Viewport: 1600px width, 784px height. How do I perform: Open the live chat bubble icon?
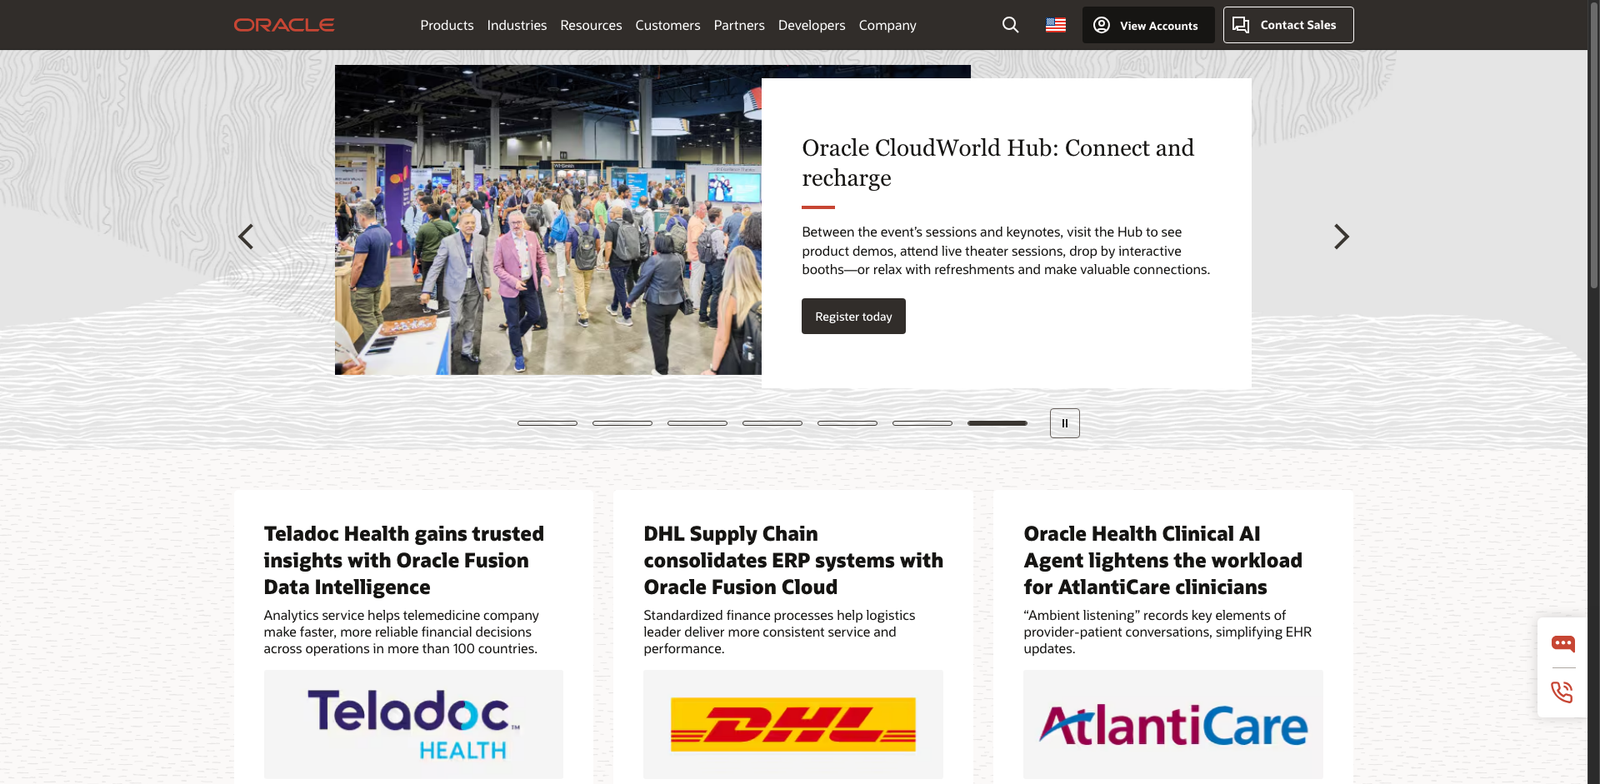coord(1563,643)
